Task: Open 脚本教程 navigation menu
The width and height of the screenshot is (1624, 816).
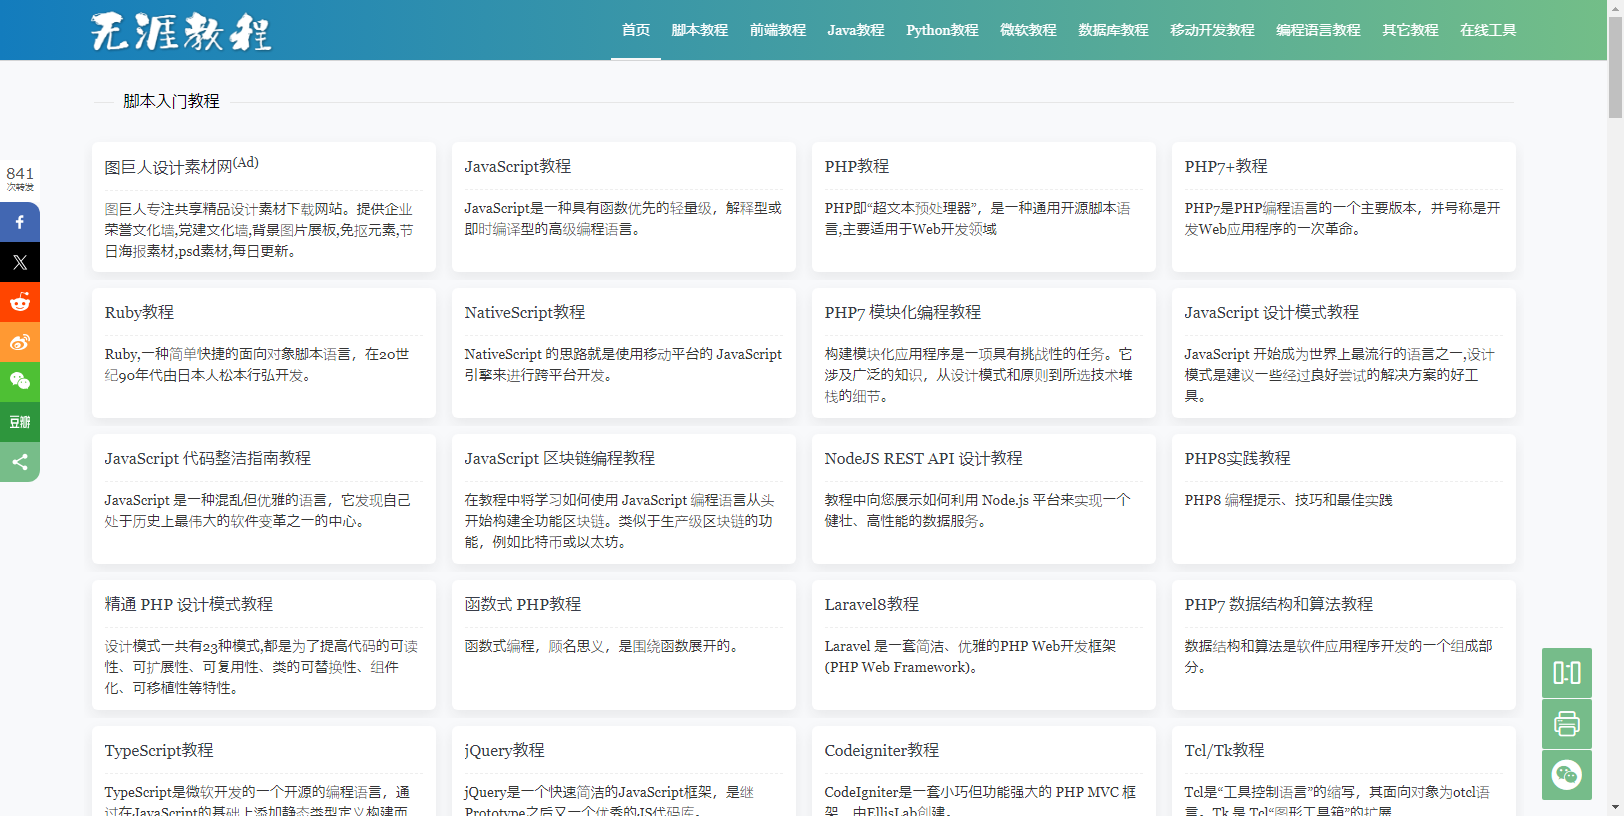Action: tap(700, 30)
